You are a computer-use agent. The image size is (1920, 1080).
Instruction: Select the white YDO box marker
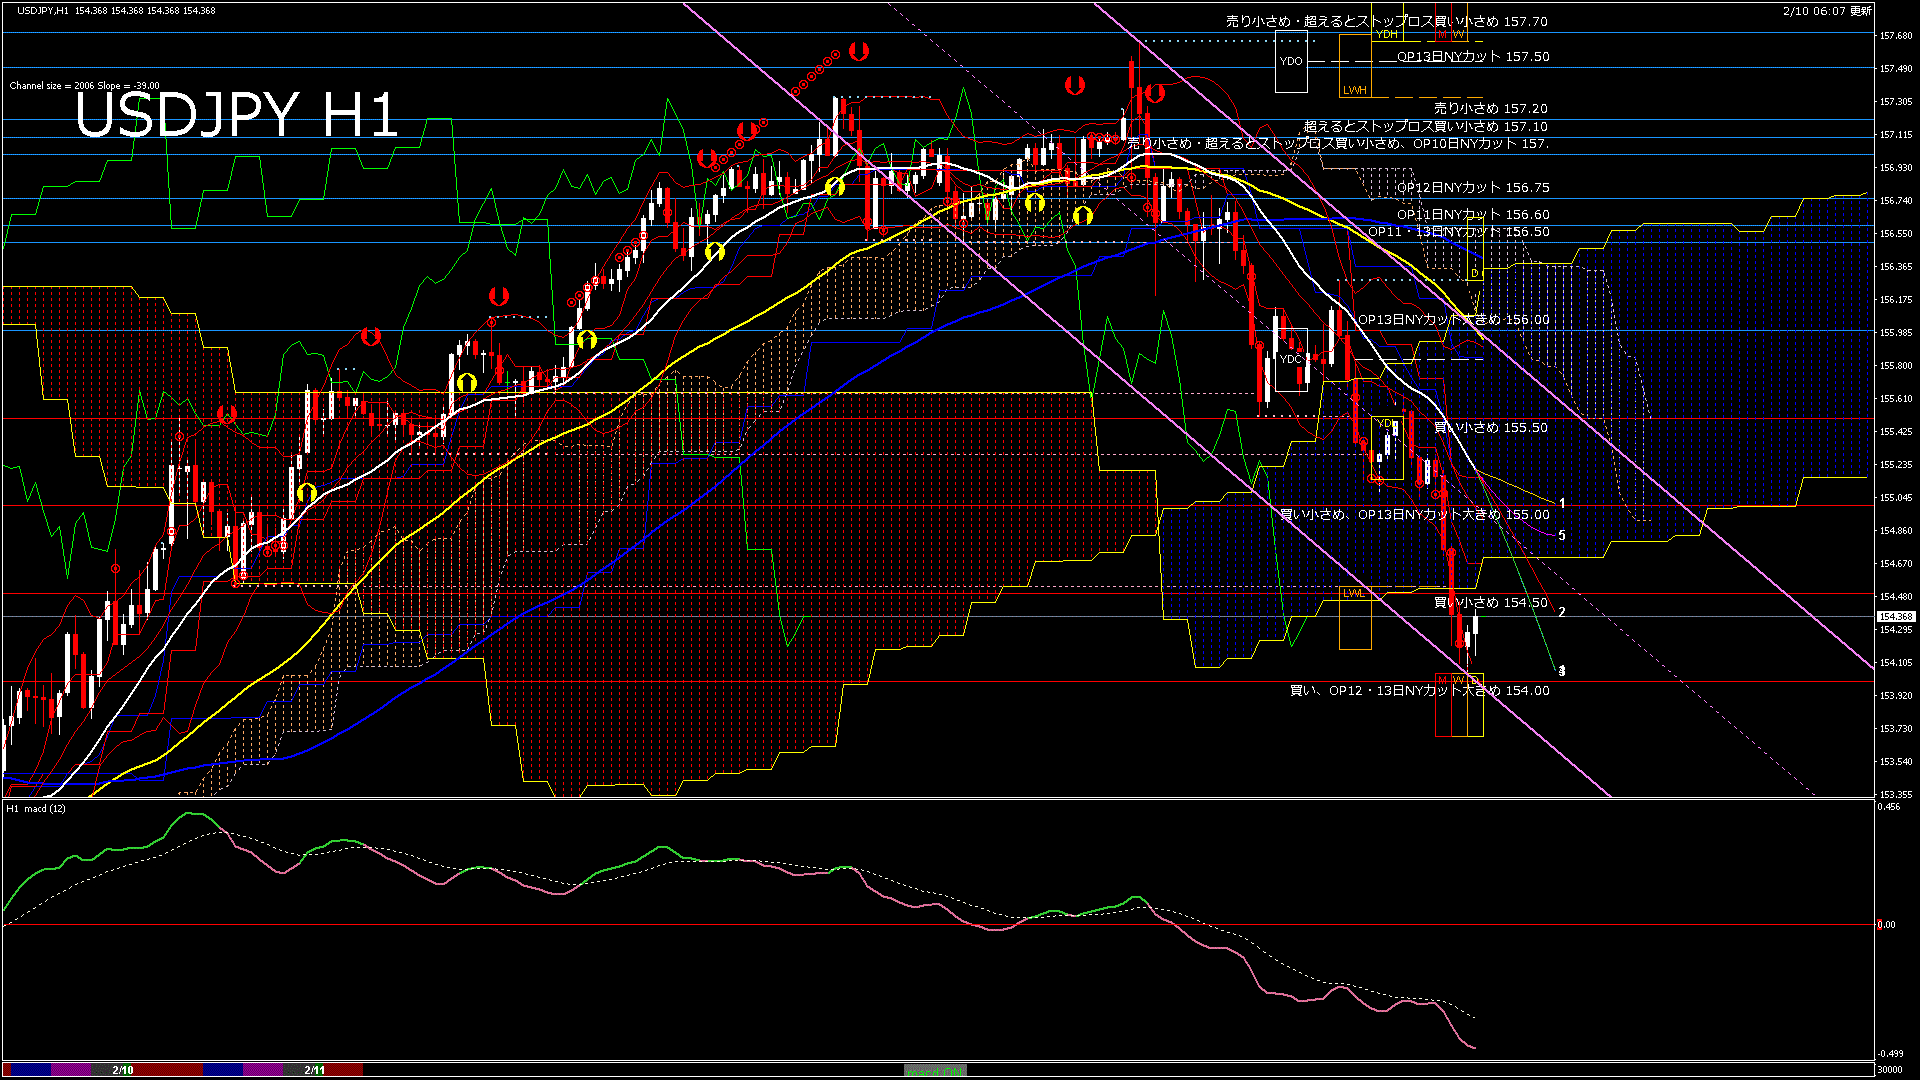point(1291,61)
